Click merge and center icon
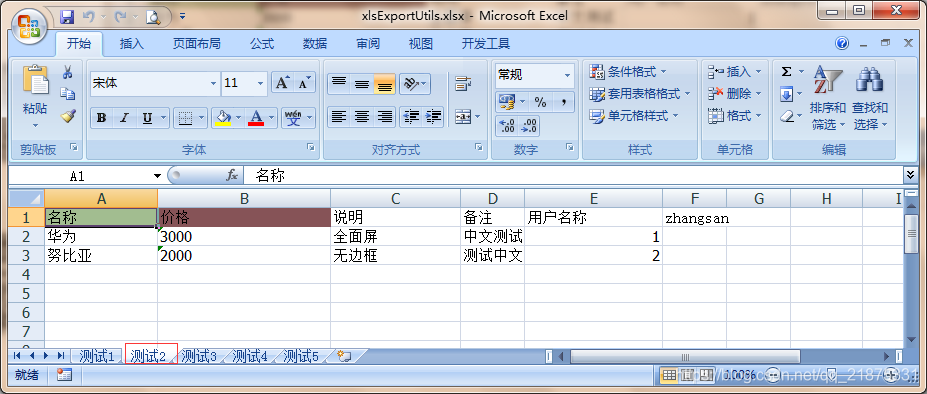This screenshot has height=394, width=927. pyautogui.click(x=463, y=117)
